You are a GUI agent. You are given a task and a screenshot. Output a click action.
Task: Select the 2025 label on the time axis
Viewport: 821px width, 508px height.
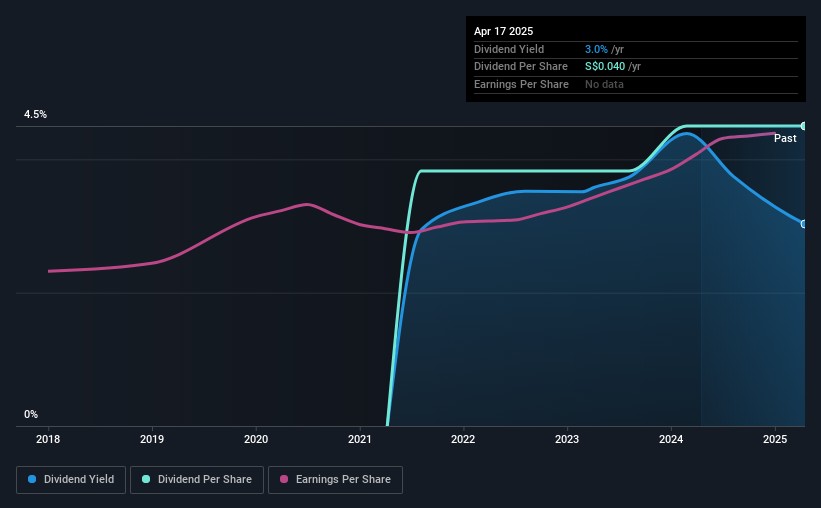click(775, 438)
